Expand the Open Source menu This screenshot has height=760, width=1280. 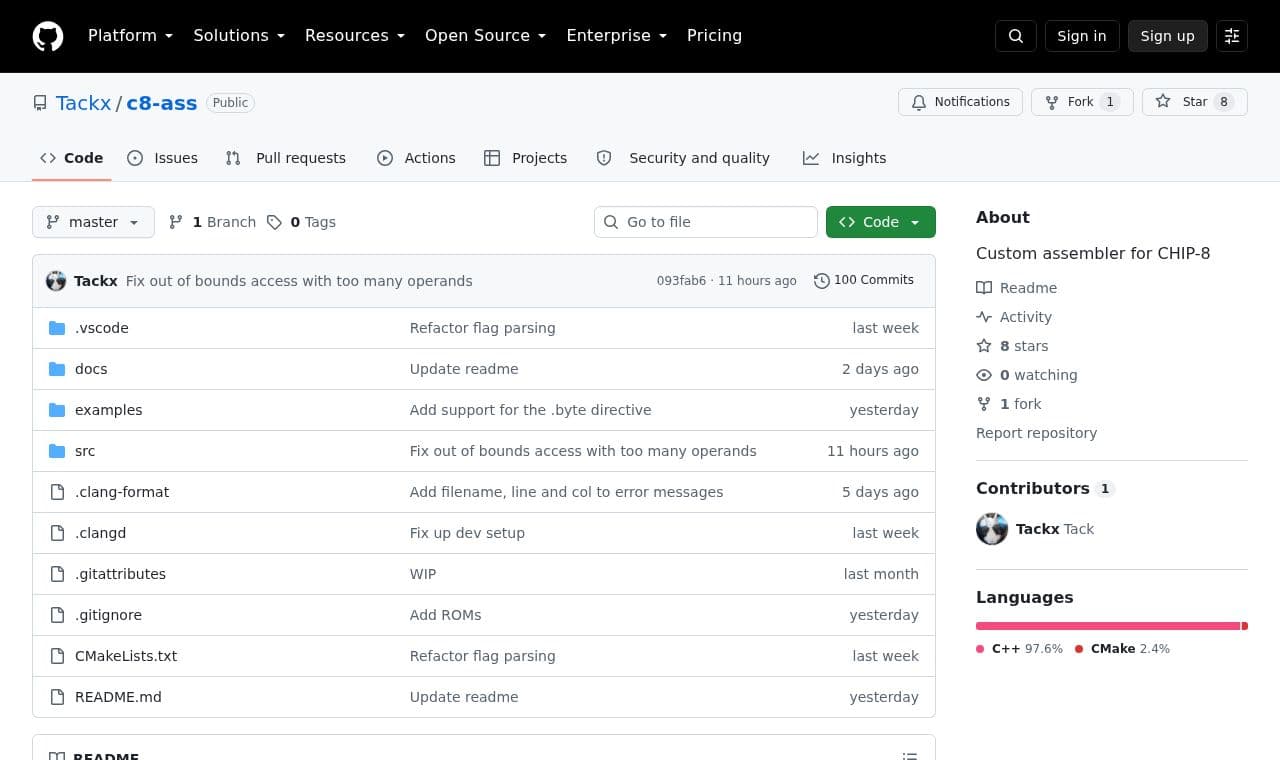point(486,36)
